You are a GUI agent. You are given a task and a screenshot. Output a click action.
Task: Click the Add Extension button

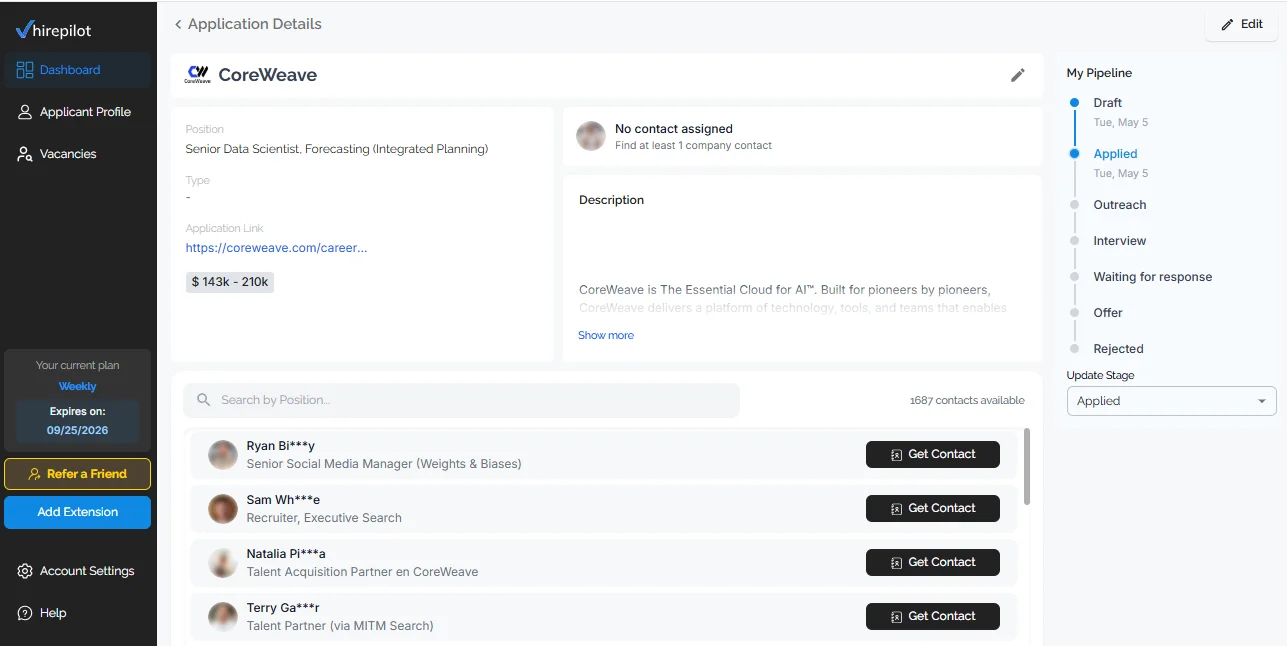77,512
